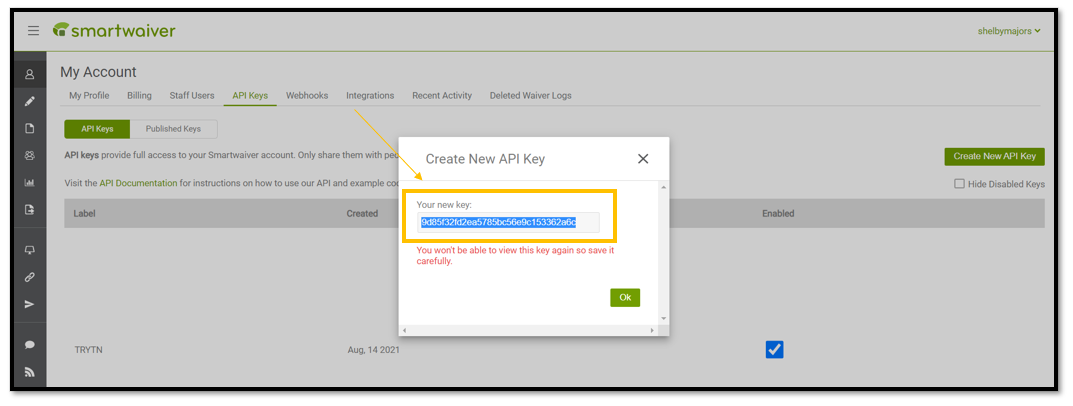Click the Label column header
This screenshot has width=1073, height=406.
pyautogui.click(x=84, y=214)
